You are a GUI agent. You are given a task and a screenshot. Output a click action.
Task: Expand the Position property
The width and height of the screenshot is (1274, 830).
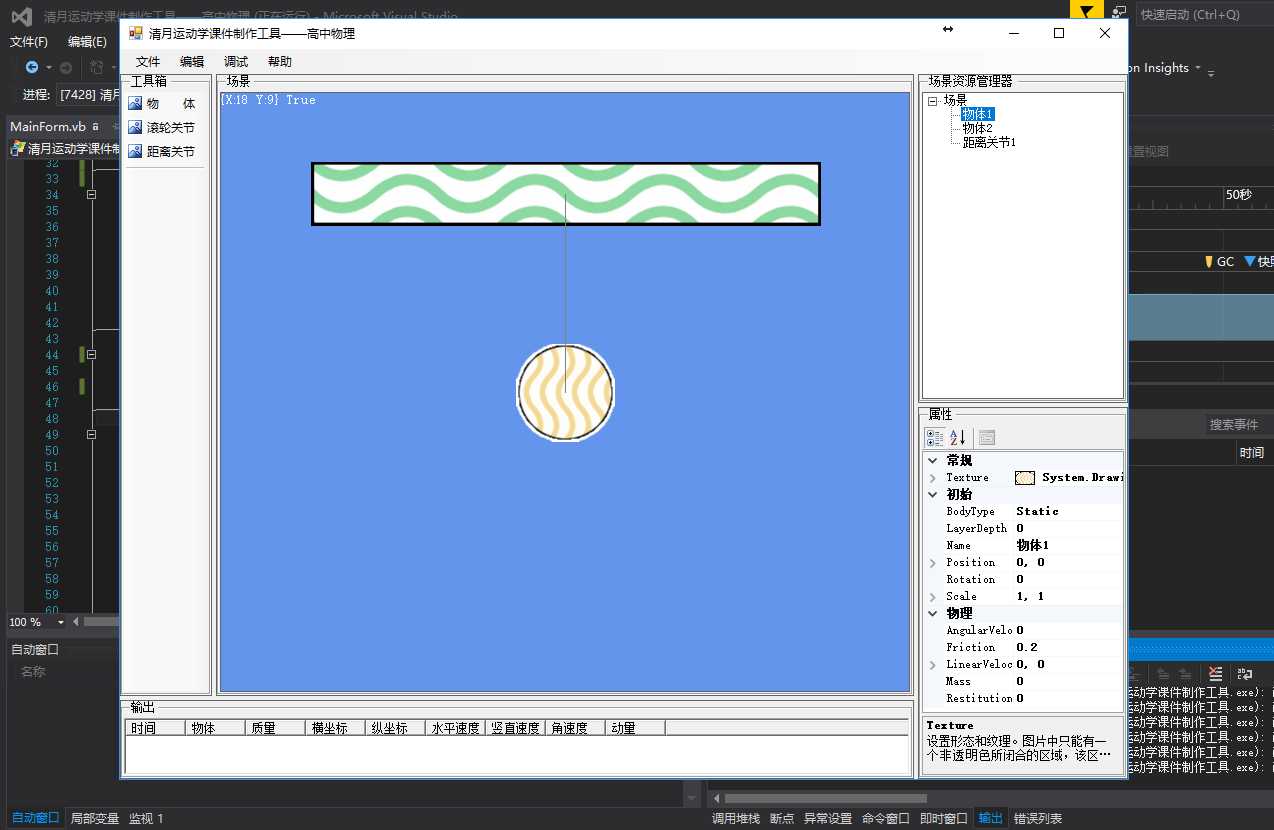933,562
